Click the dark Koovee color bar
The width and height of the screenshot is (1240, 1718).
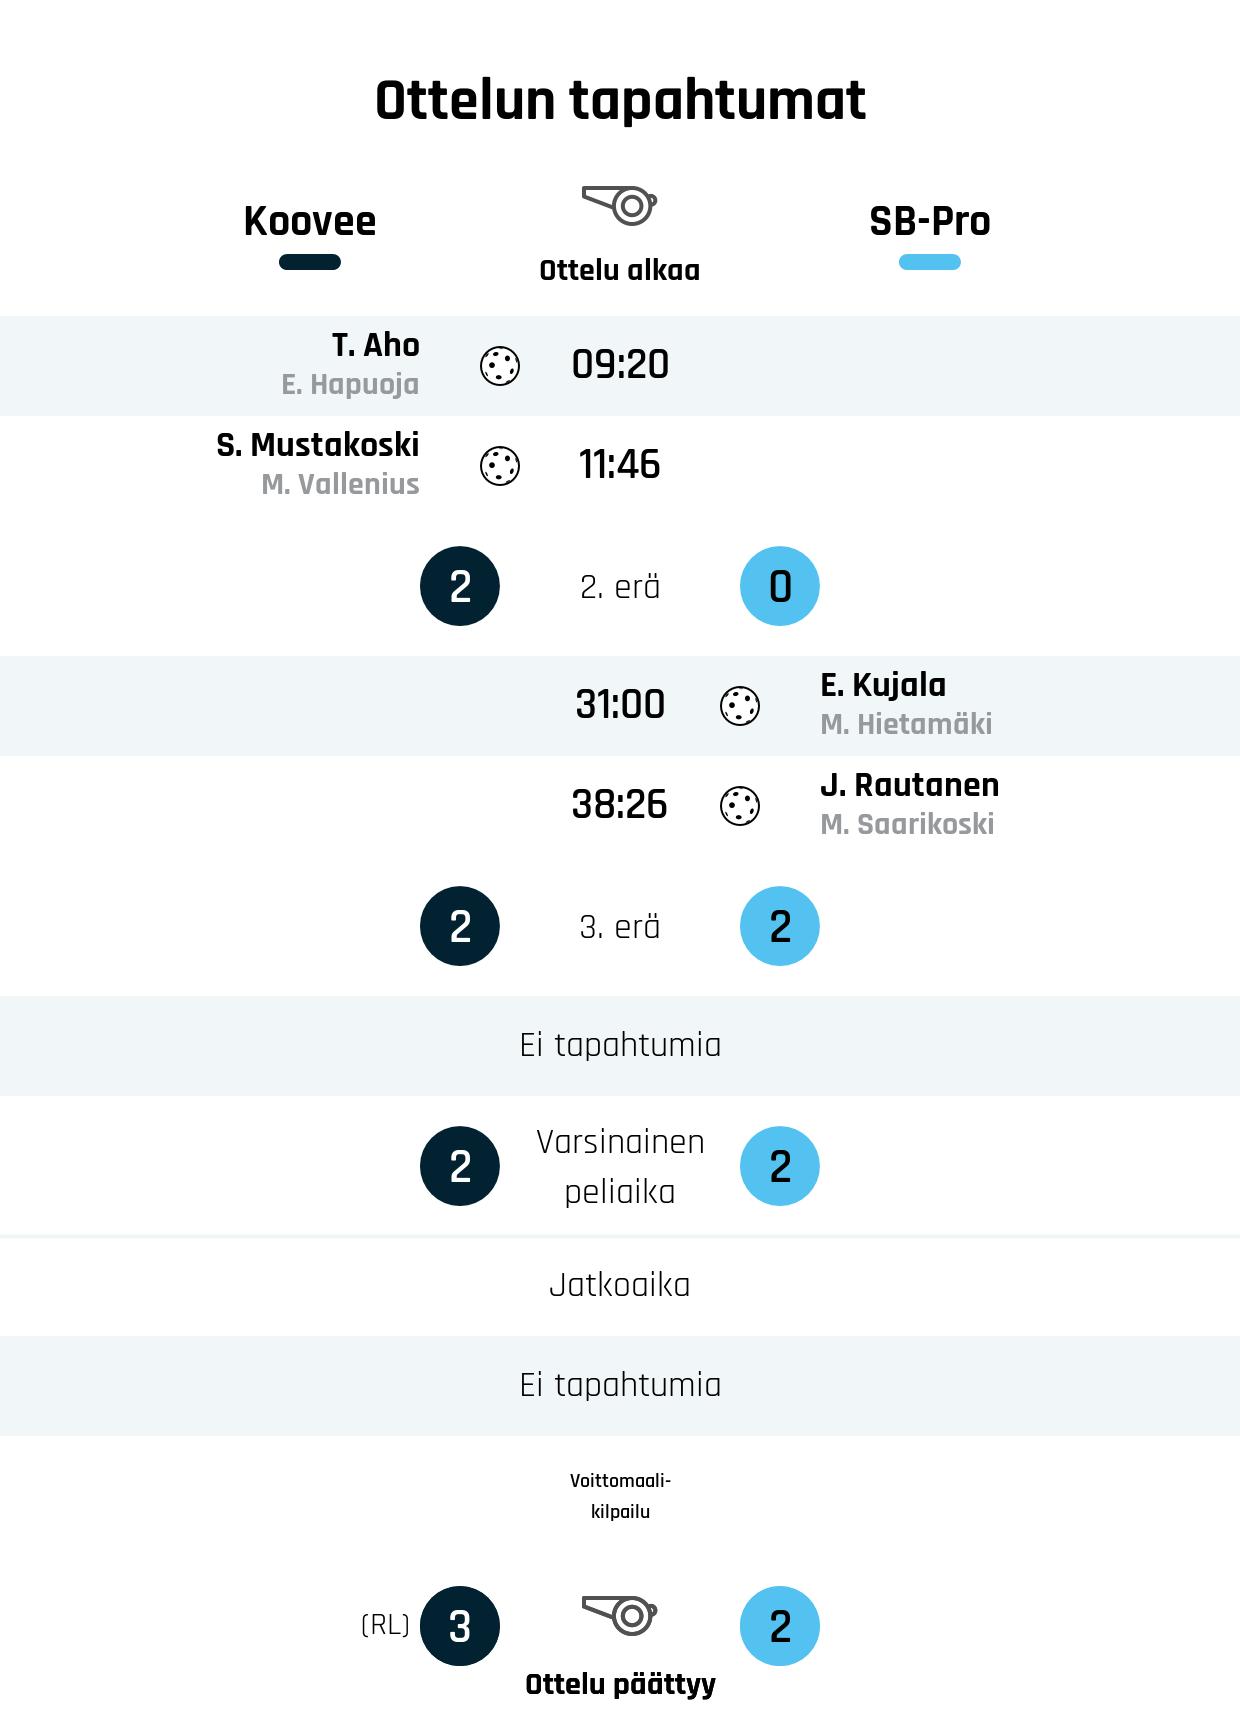[x=310, y=262]
